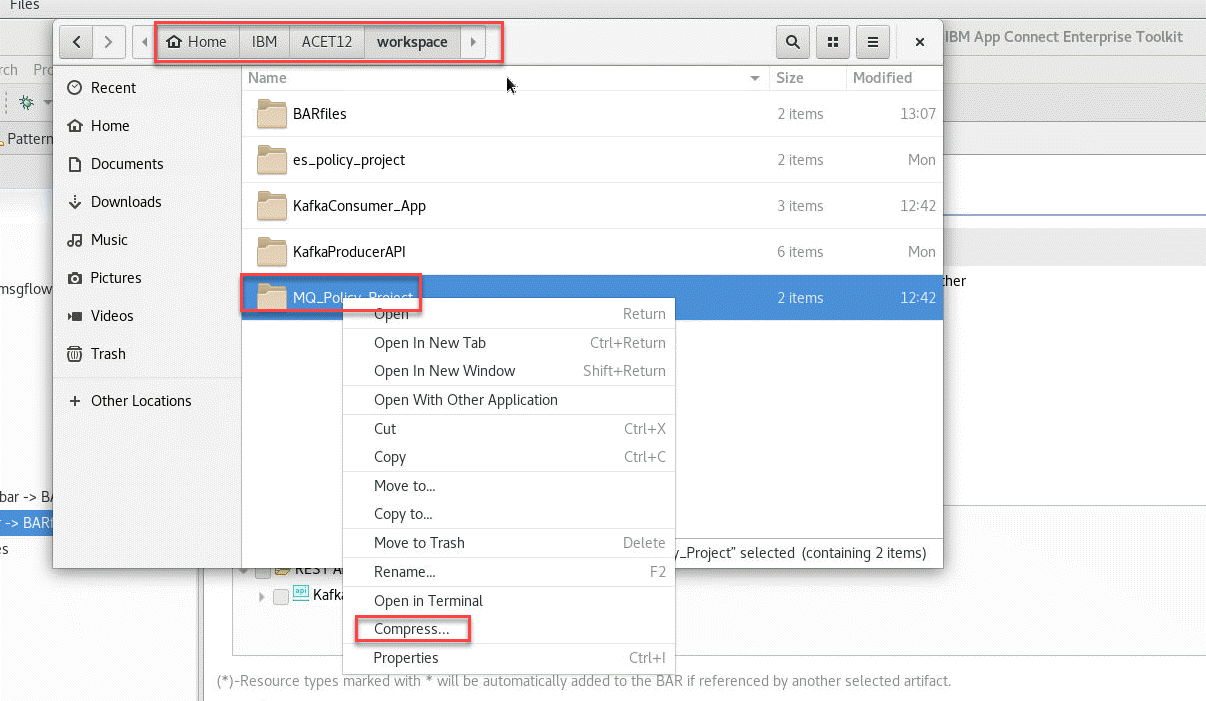Screen dimensions: 1206x701
Task: Tick the checkbox beside the REST API entry
Action: point(263,571)
